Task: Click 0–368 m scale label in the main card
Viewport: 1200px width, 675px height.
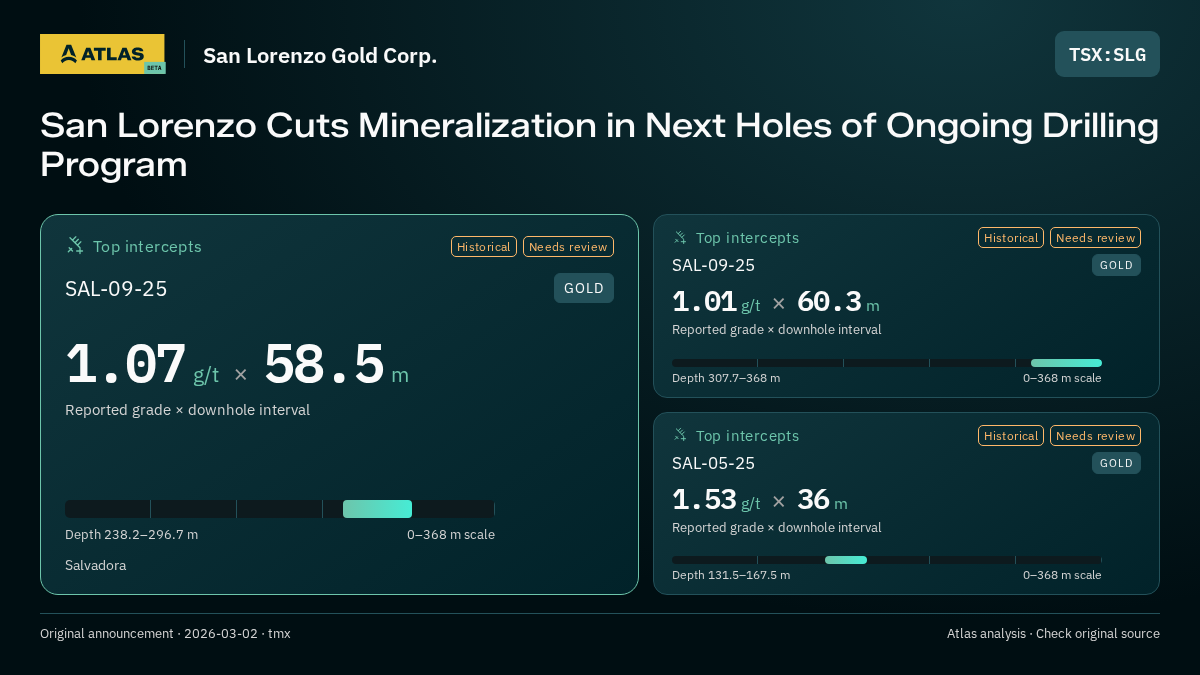Action: (x=451, y=534)
